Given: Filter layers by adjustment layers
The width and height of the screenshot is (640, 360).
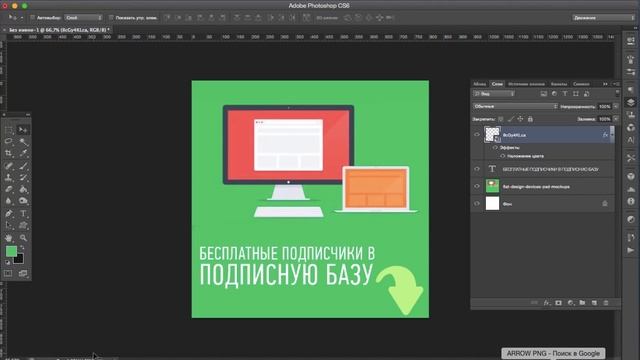Looking at the screenshot, I should click(x=554, y=94).
